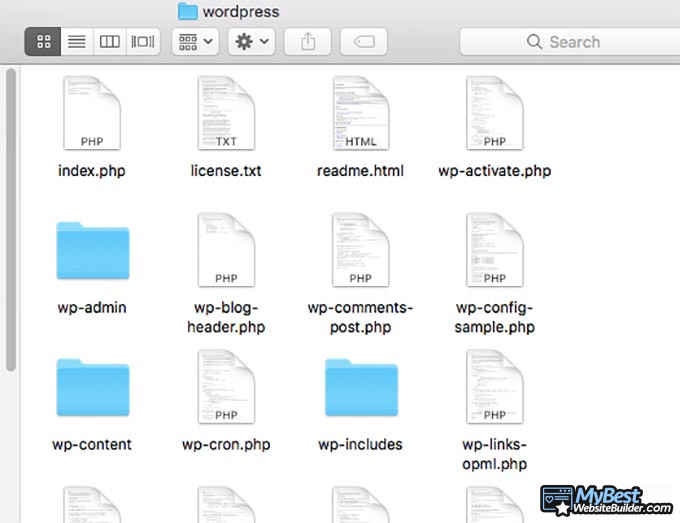The width and height of the screenshot is (680, 523).
Task: Switch to icon view mode
Action: 43,42
